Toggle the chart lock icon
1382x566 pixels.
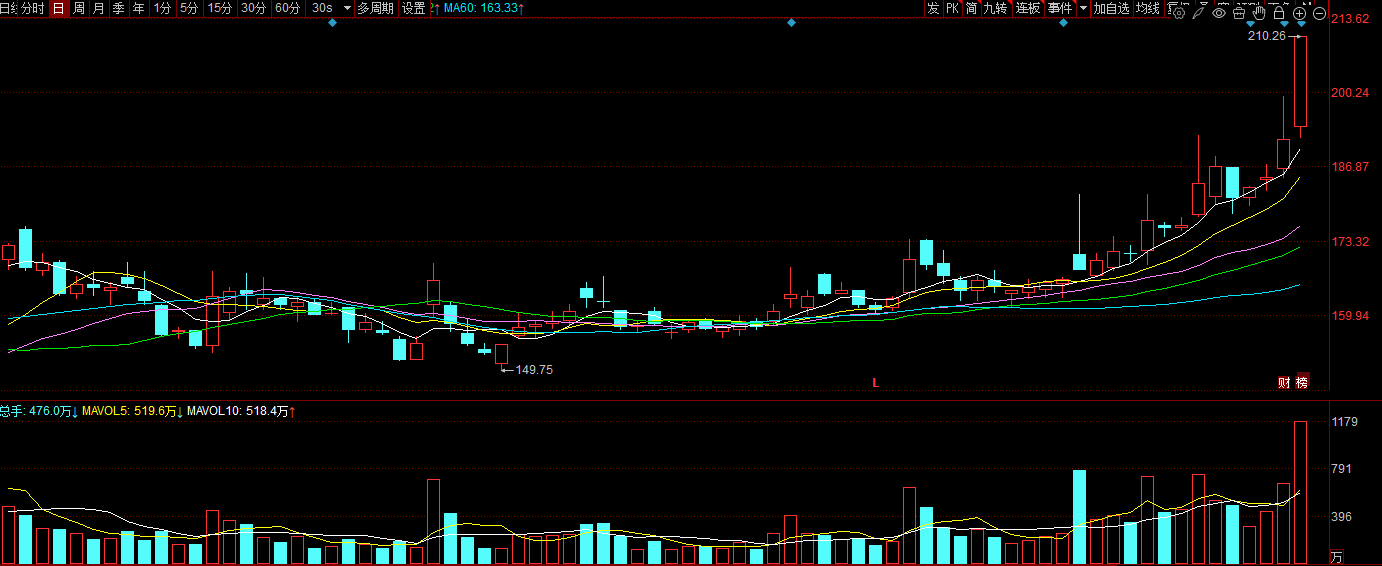[x=1279, y=13]
